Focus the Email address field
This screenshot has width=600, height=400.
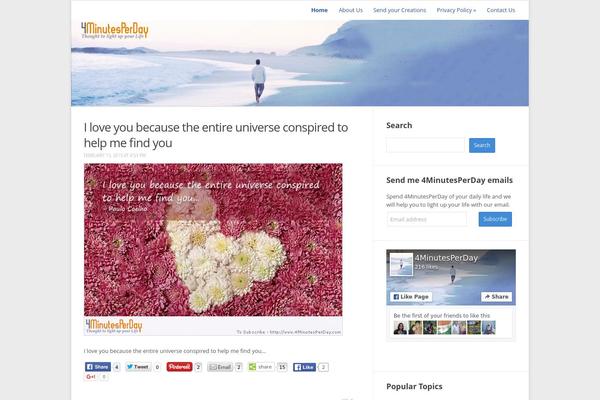point(427,219)
